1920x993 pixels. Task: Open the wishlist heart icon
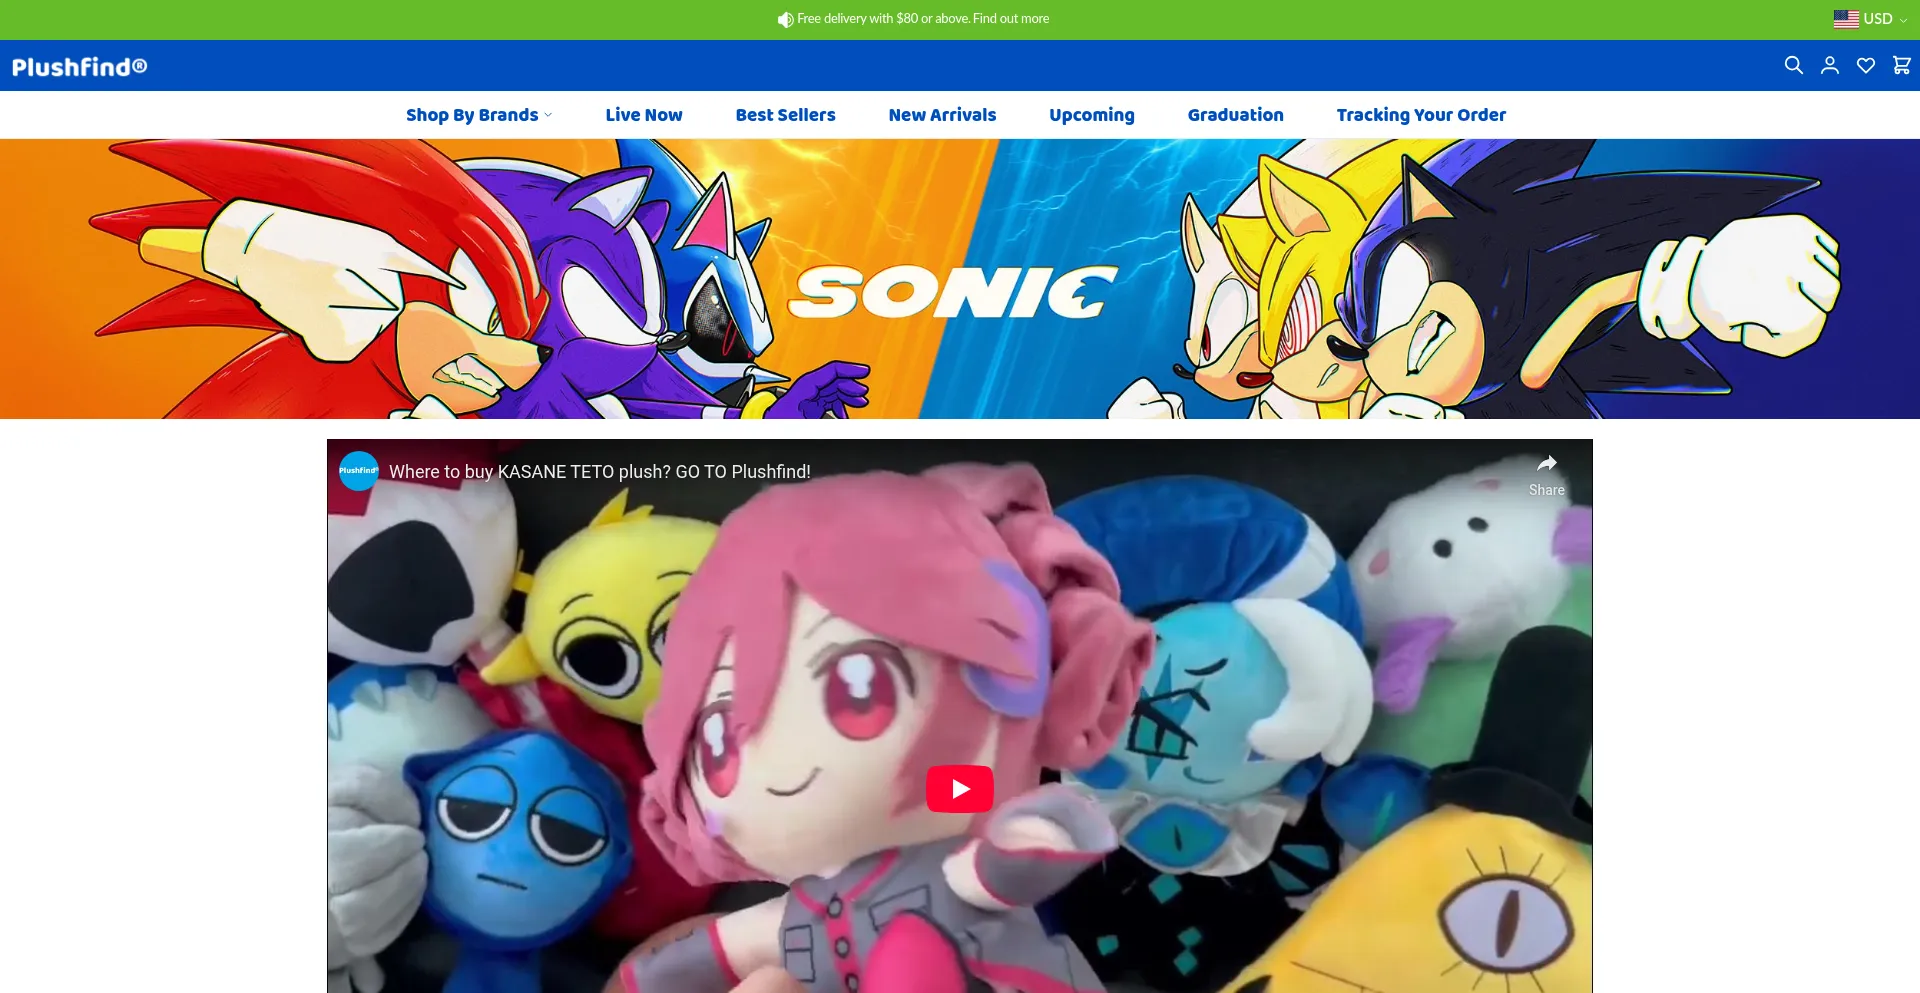1865,66
